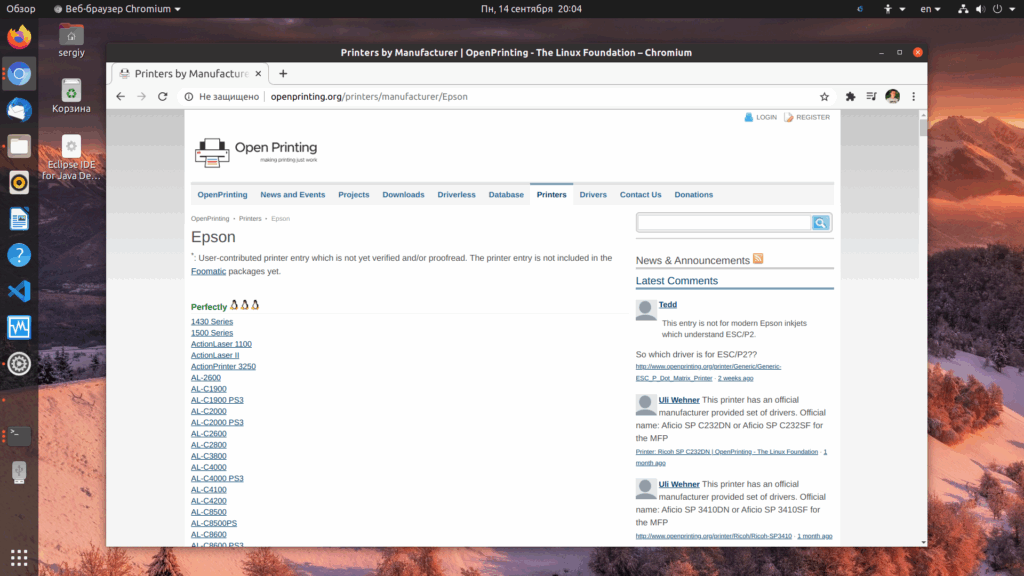This screenshot has height=576, width=1024.
Task: Open a new browser tab
Action: 283,74
